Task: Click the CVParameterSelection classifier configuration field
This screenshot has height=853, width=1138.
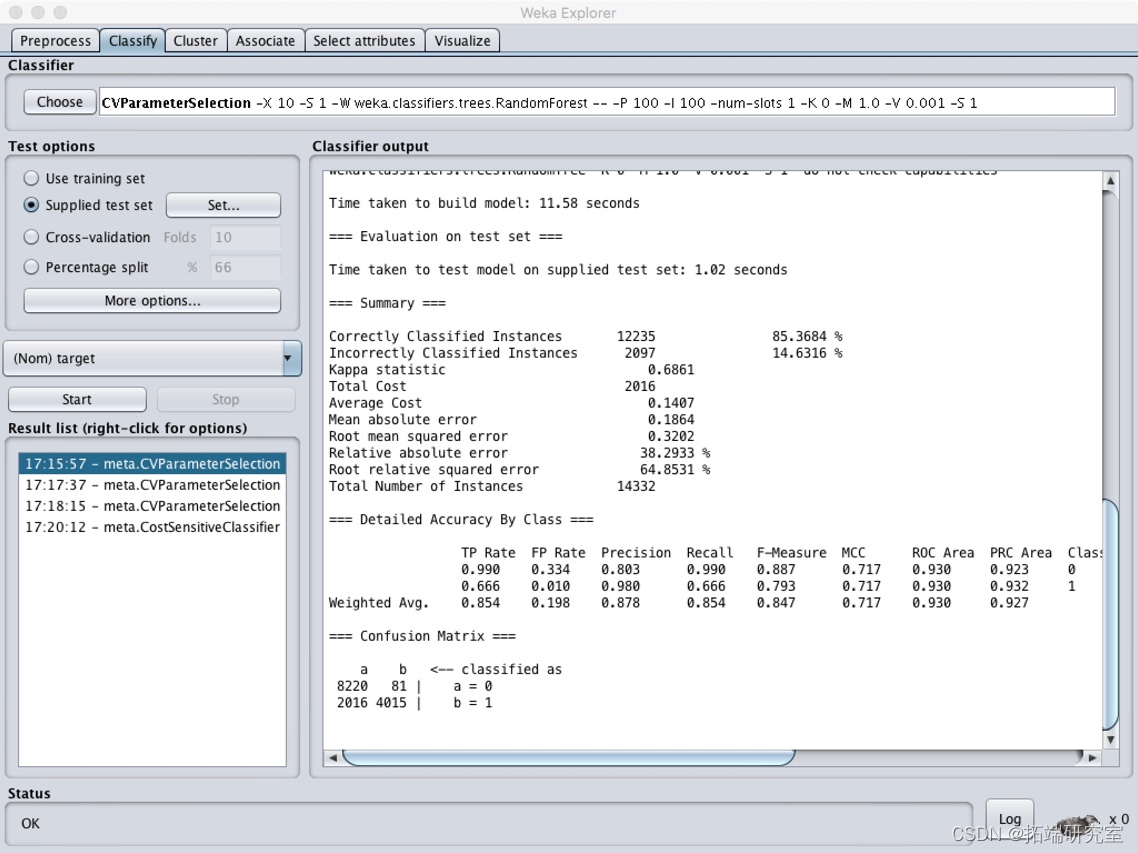Action: click(x=607, y=102)
